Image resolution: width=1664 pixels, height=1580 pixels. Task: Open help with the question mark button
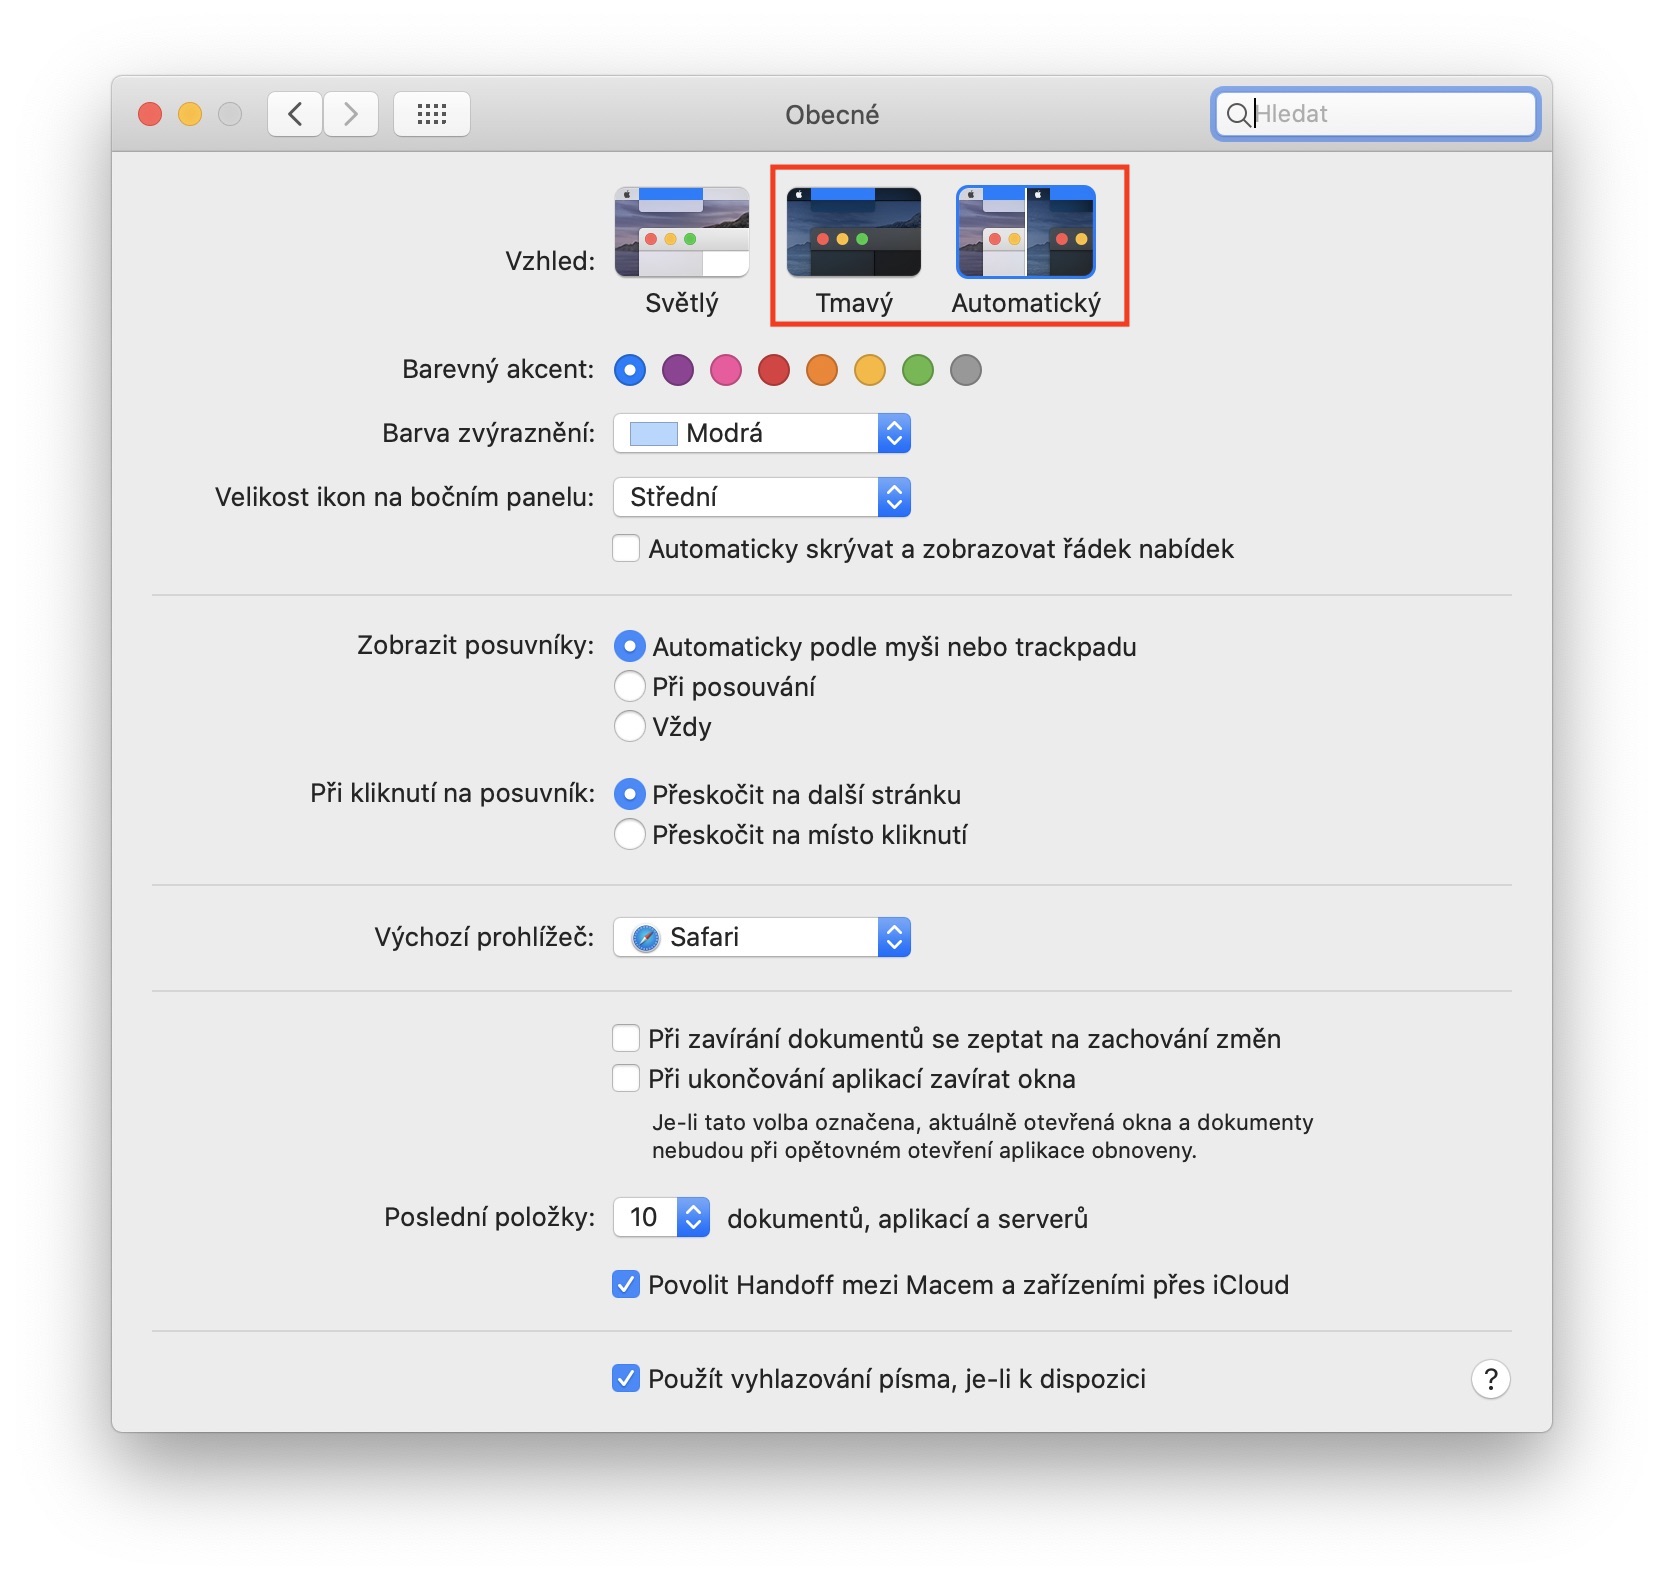1490,1379
